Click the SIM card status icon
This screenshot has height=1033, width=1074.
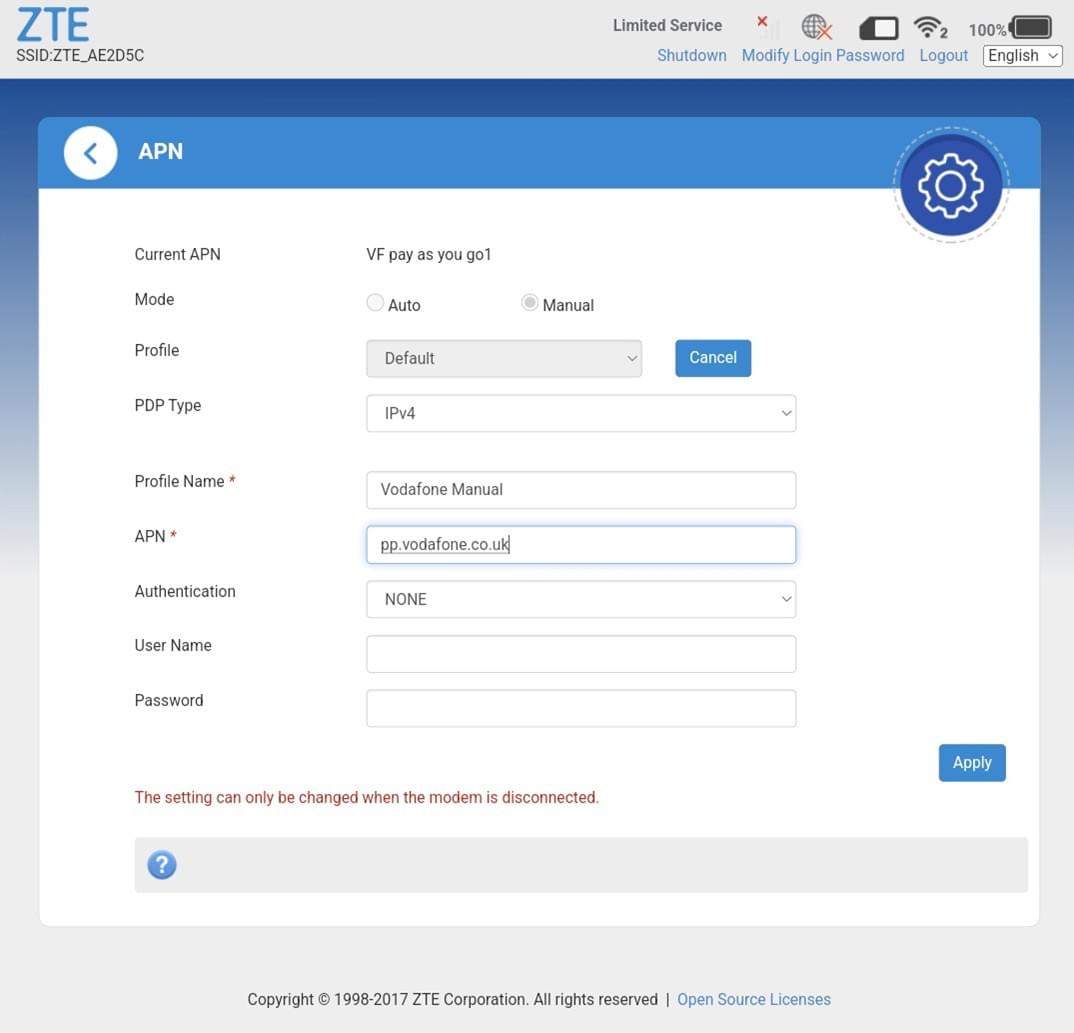(879, 29)
